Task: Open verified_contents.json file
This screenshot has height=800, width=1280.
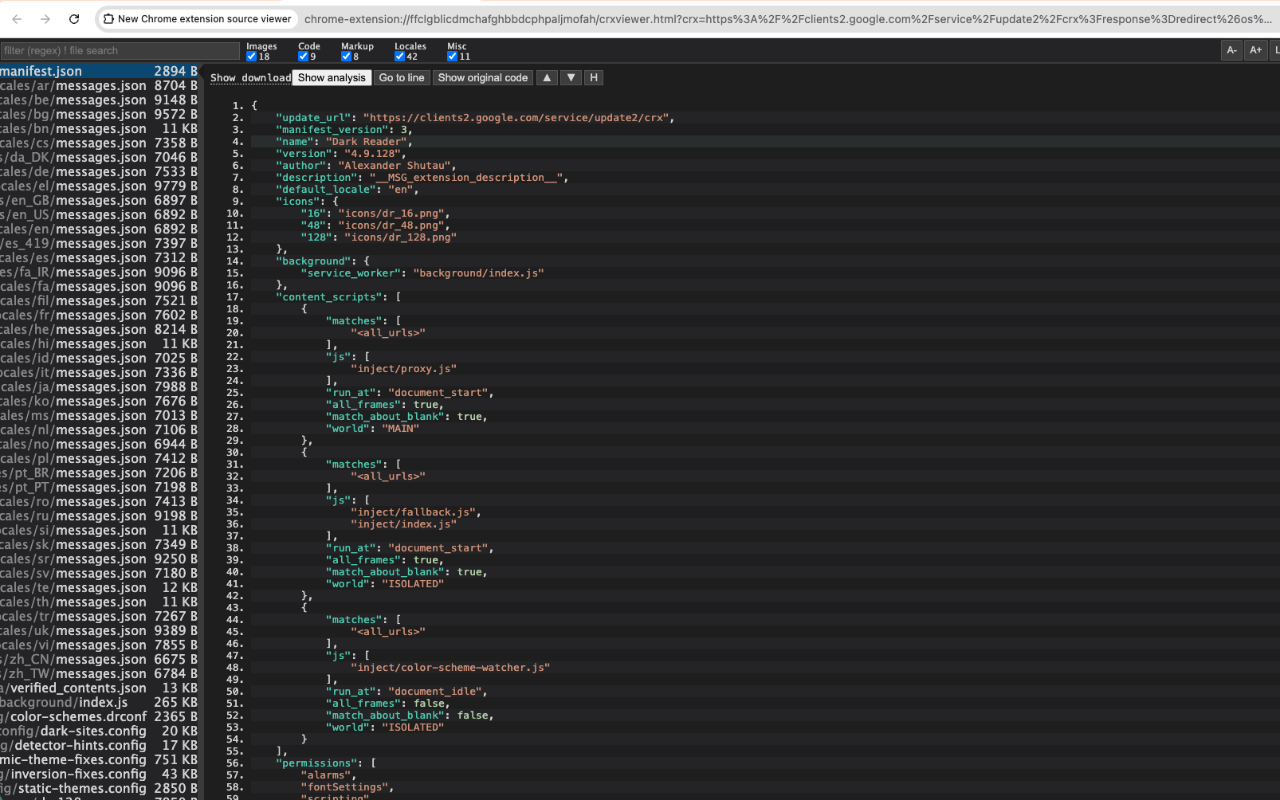Action: (x=100, y=688)
